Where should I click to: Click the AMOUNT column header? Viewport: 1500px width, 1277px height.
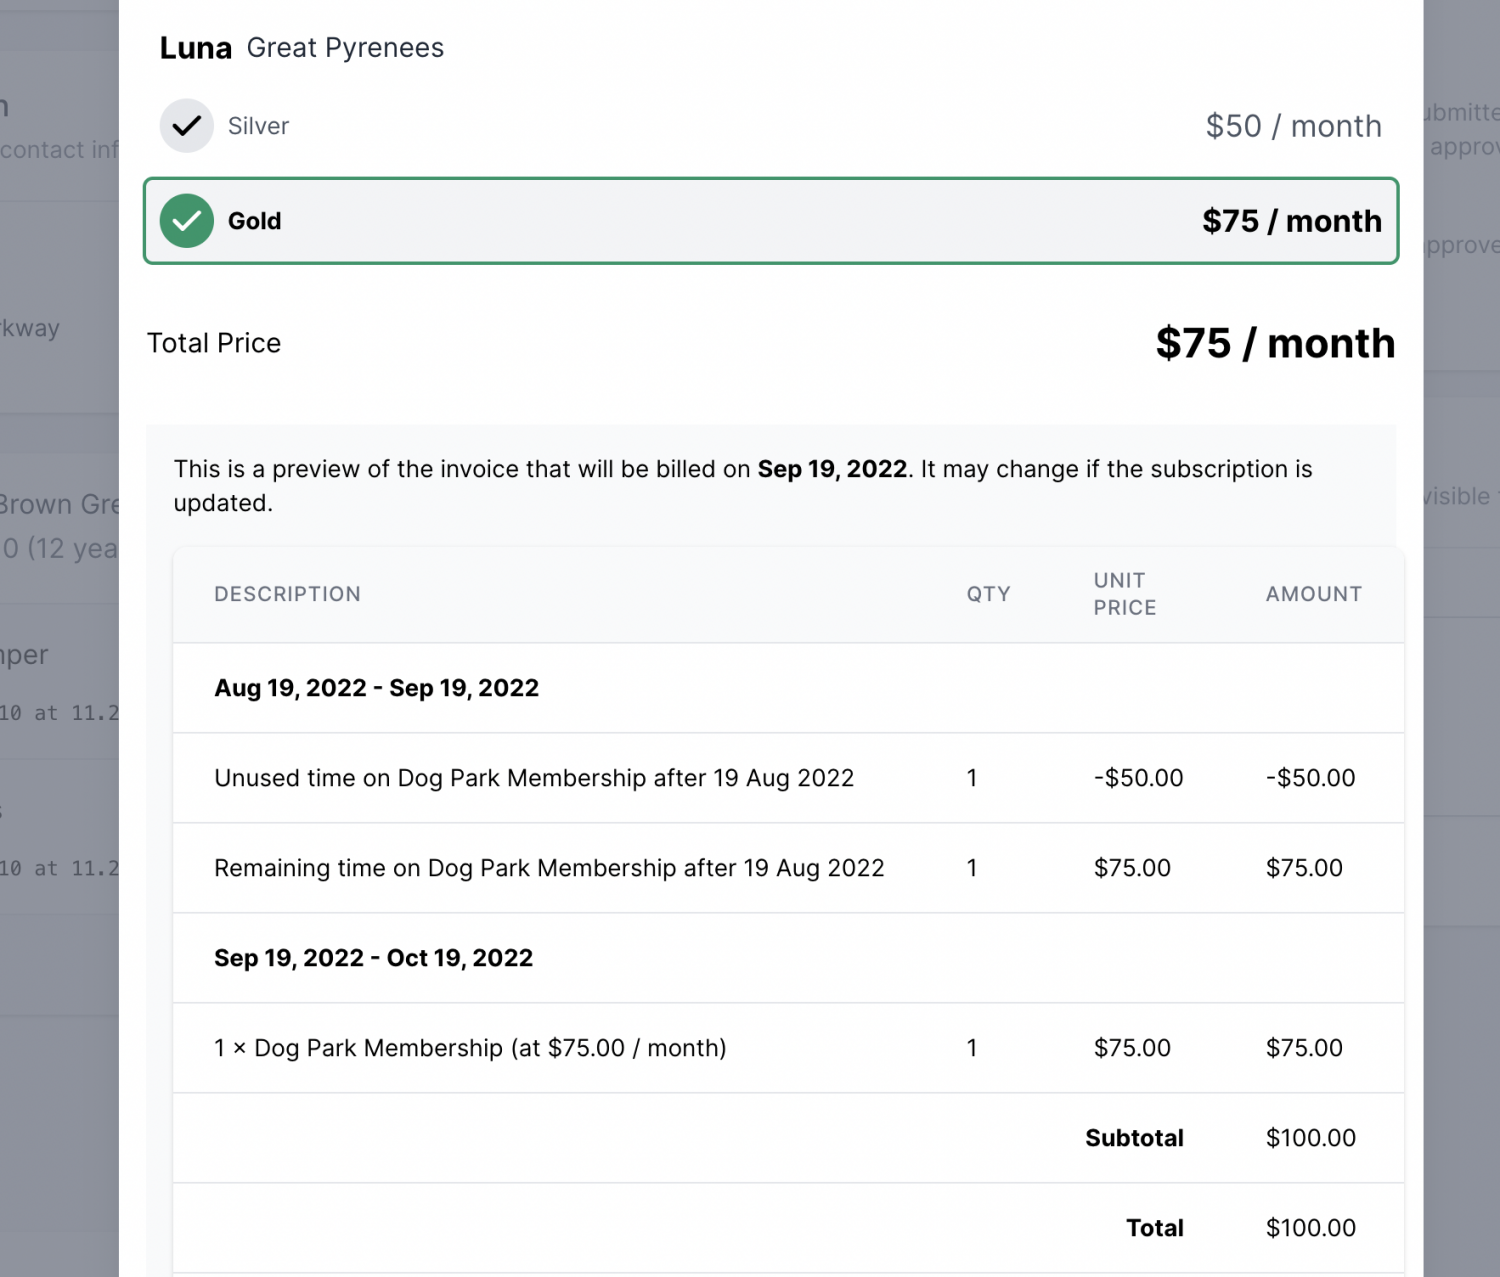point(1313,594)
